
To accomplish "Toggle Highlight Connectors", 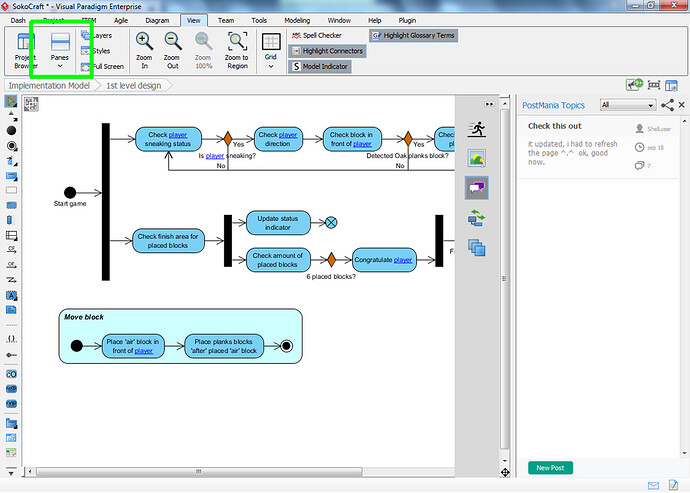I will (x=327, y=51).
